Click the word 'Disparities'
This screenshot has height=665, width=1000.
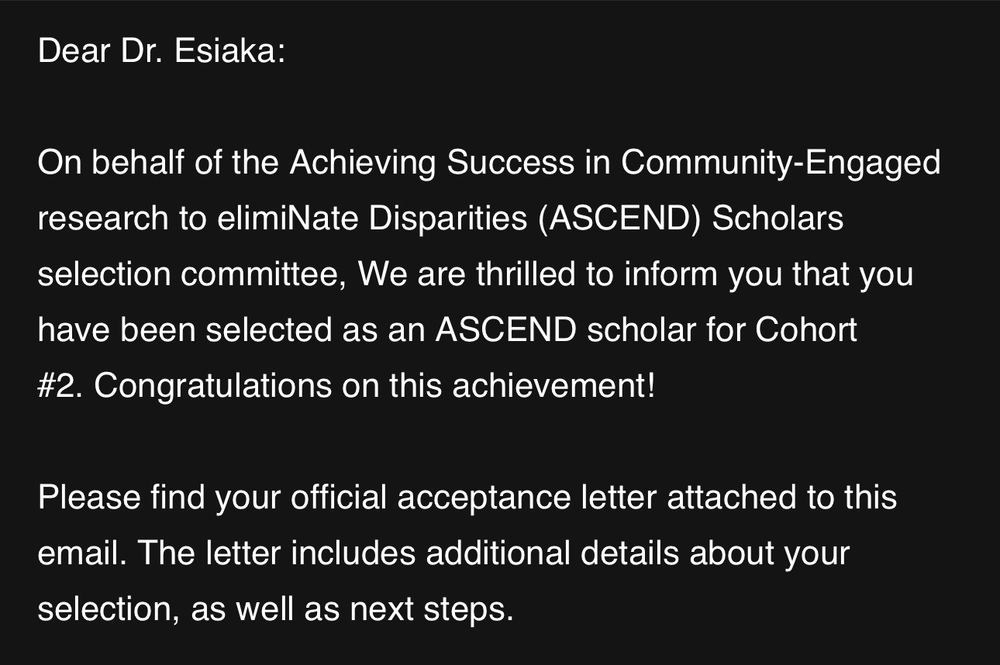448,218
